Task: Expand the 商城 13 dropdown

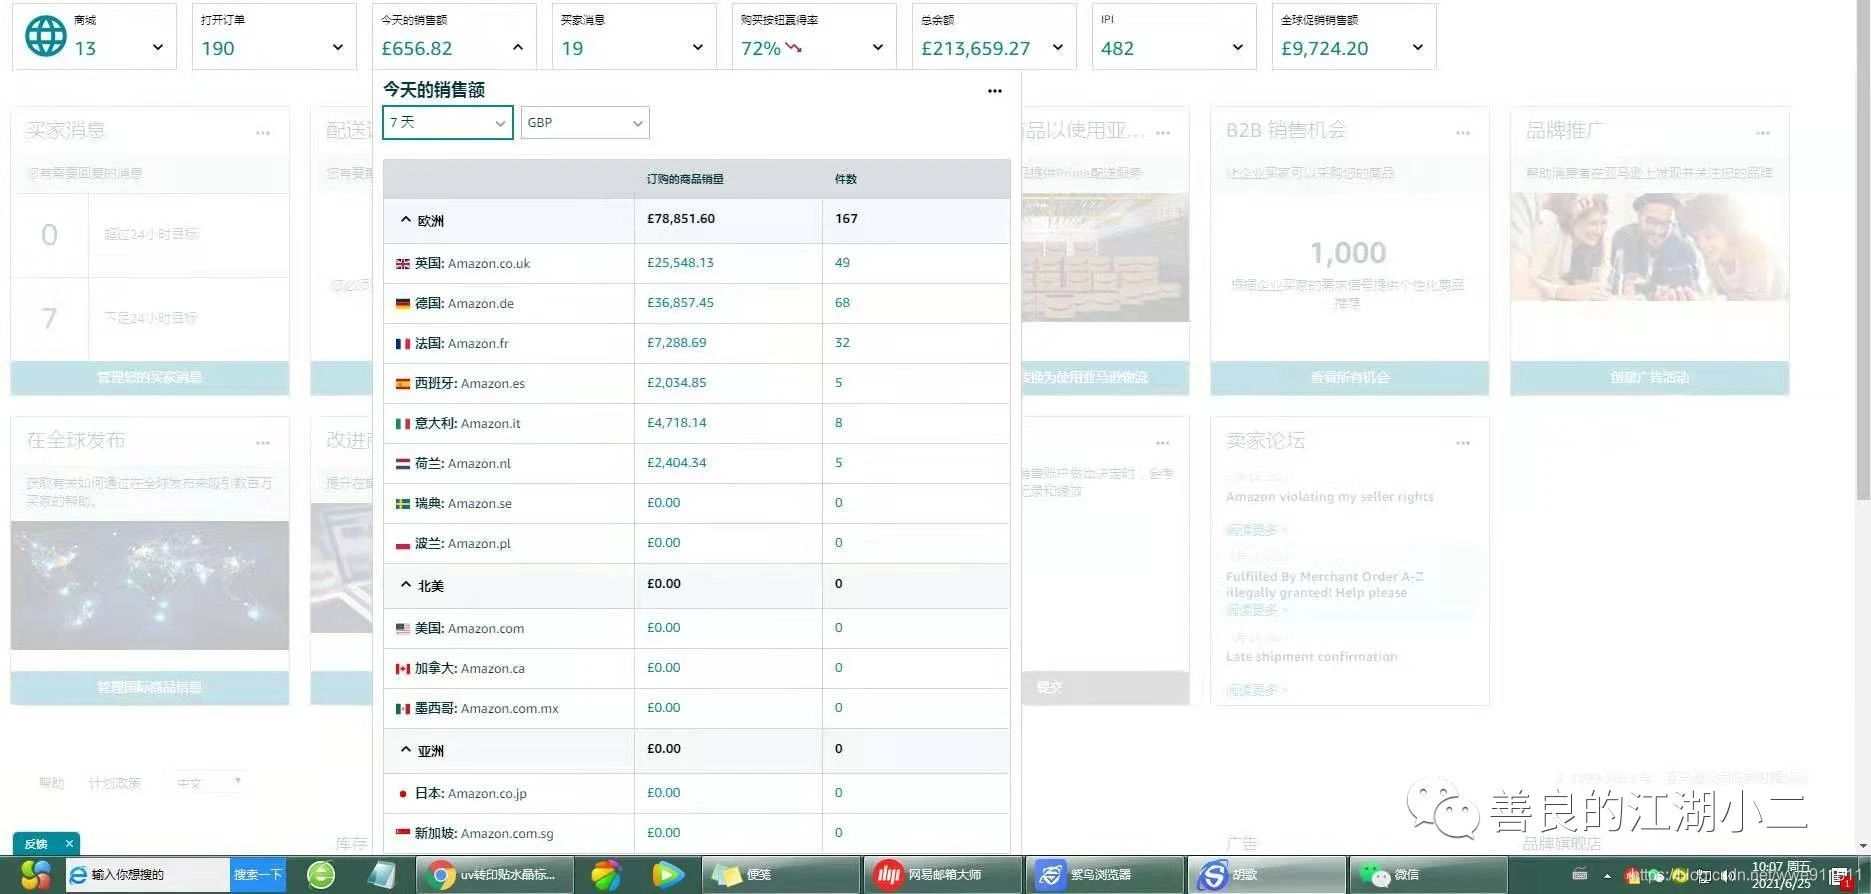Action: tap(157, 47)
